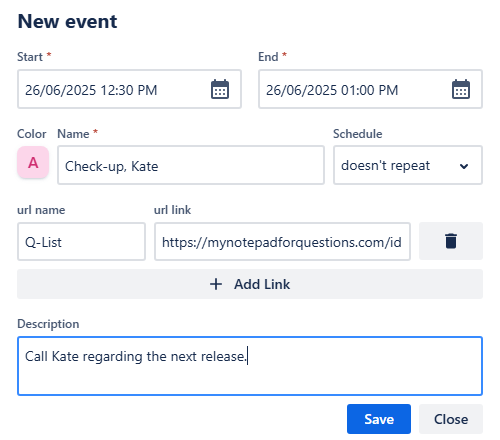This screenshot has height=440, width=500.
Task: Focus the End date text 26/06/2025 01:00 PM
Action: [x=332, y=90]
